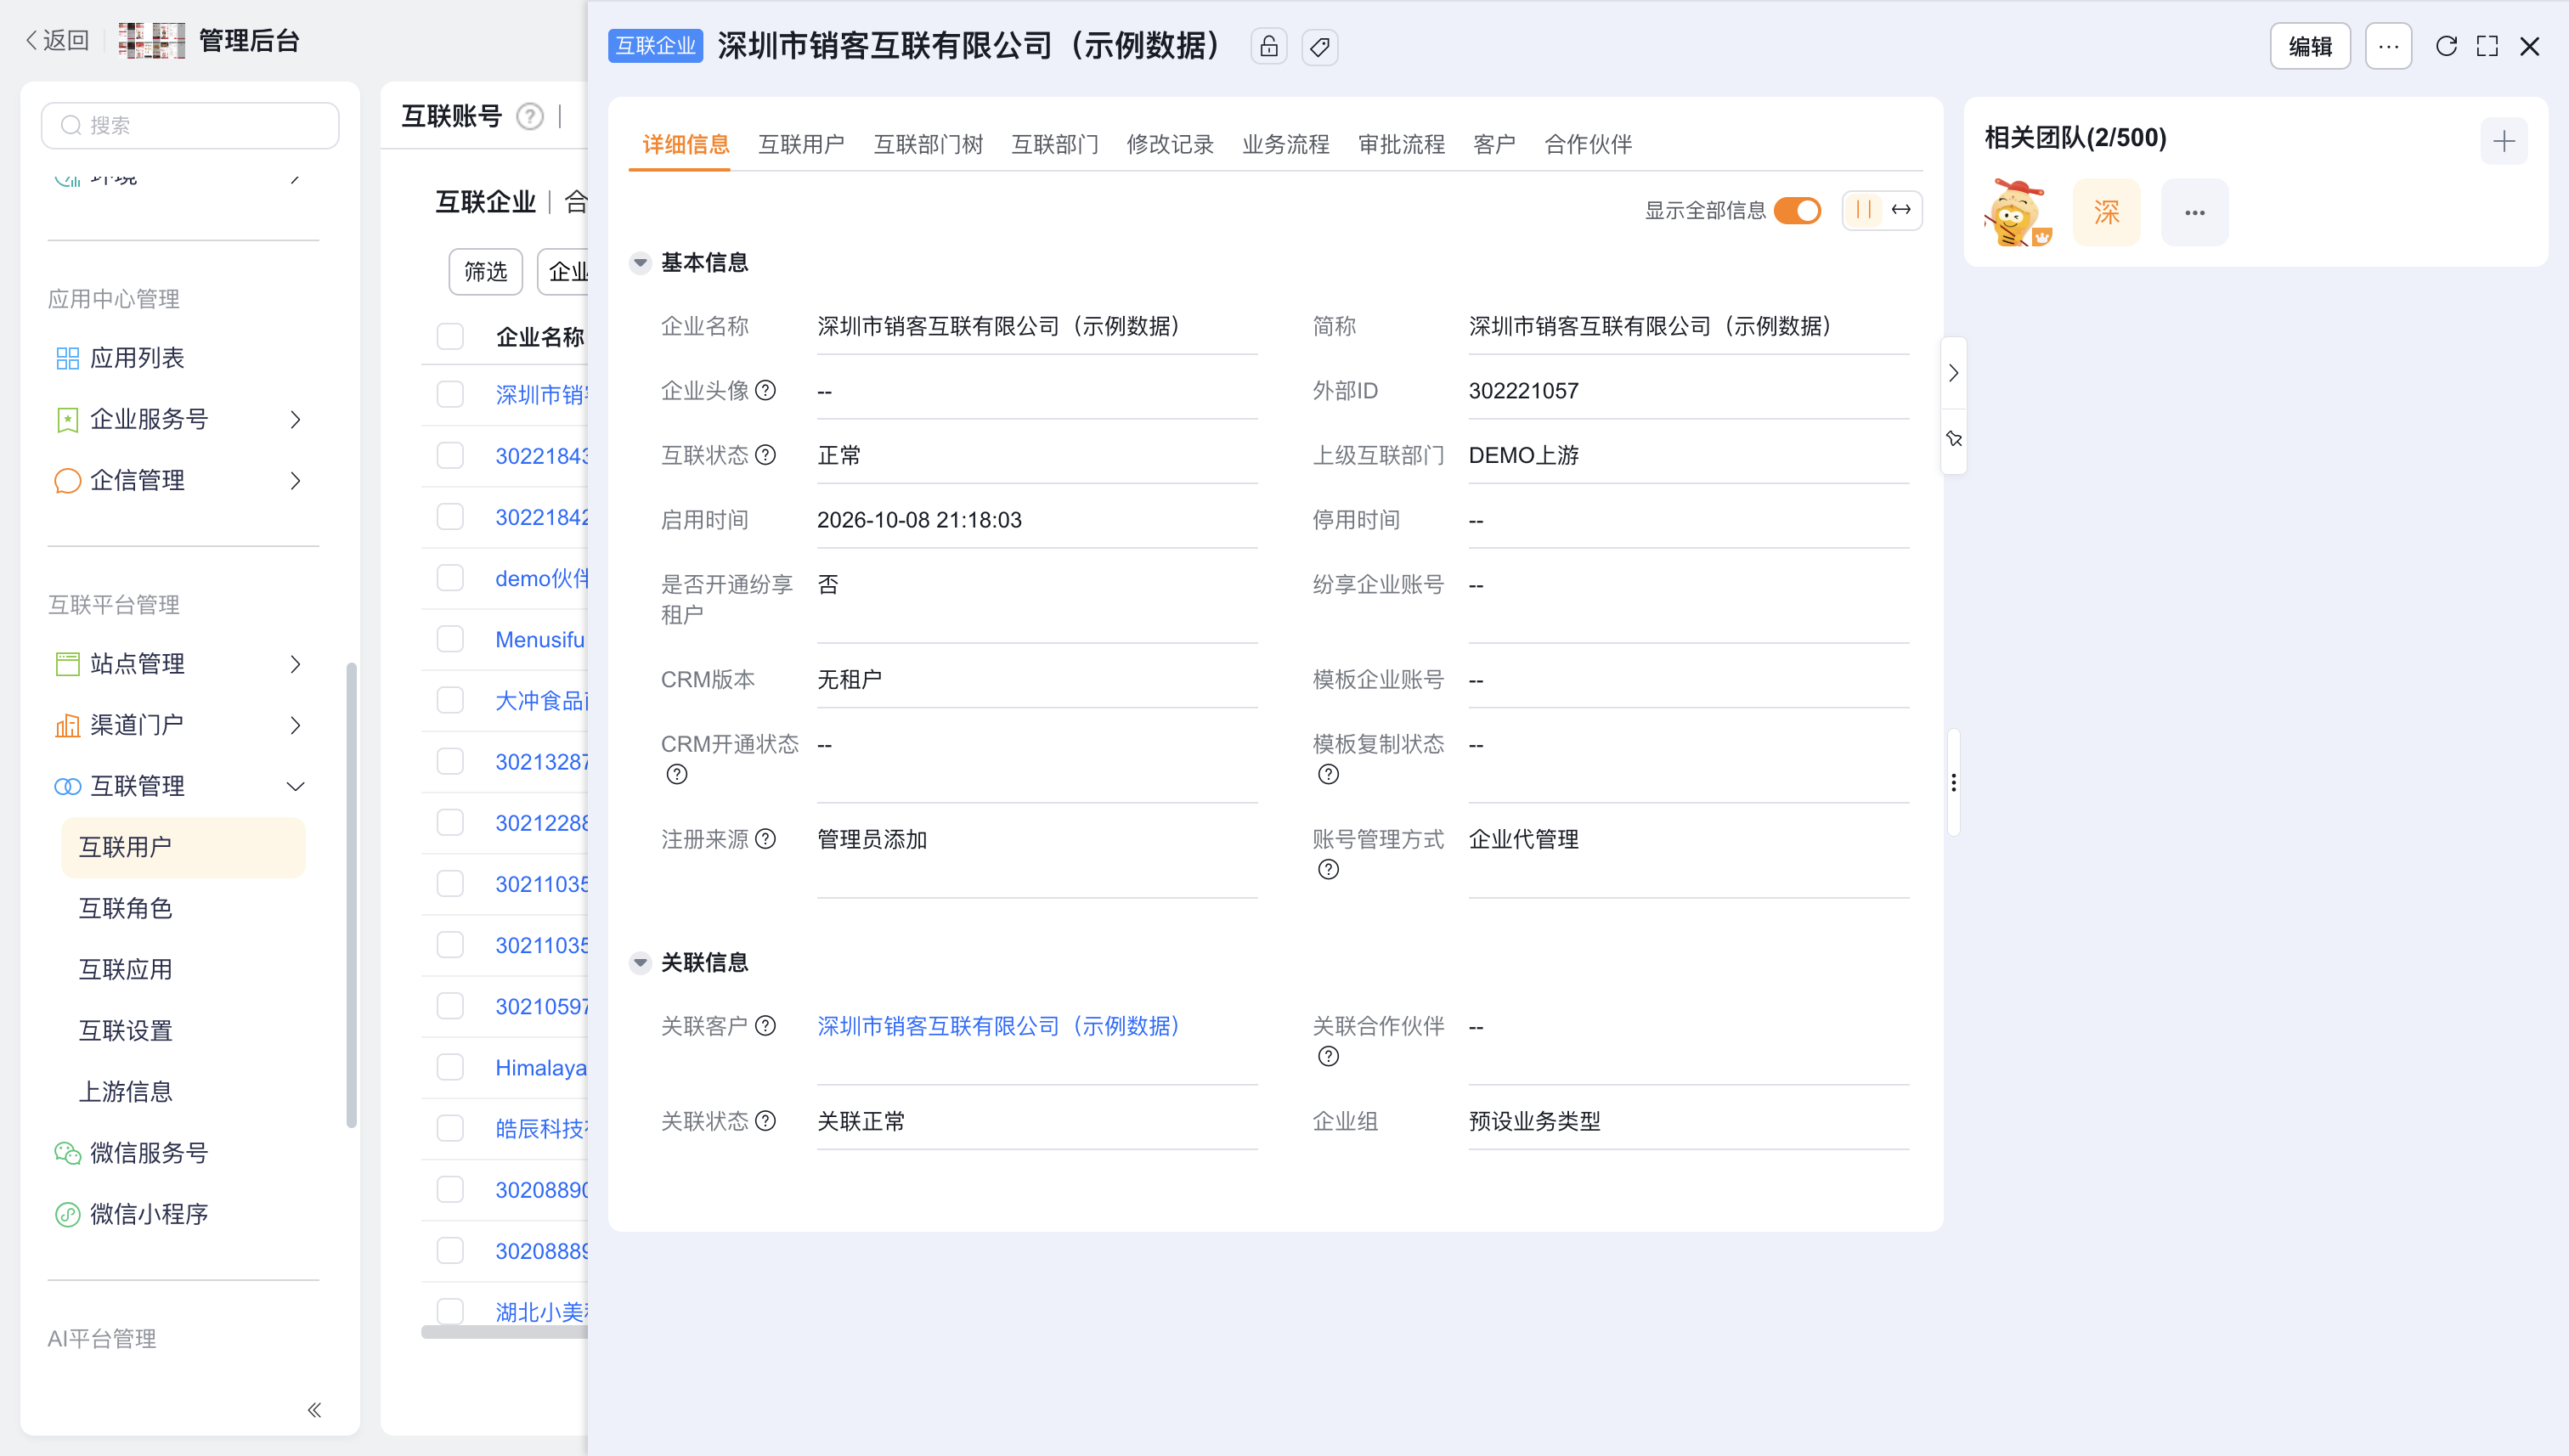Check the select-all checkbox in 企业名称 header

[x=450, y=337]
